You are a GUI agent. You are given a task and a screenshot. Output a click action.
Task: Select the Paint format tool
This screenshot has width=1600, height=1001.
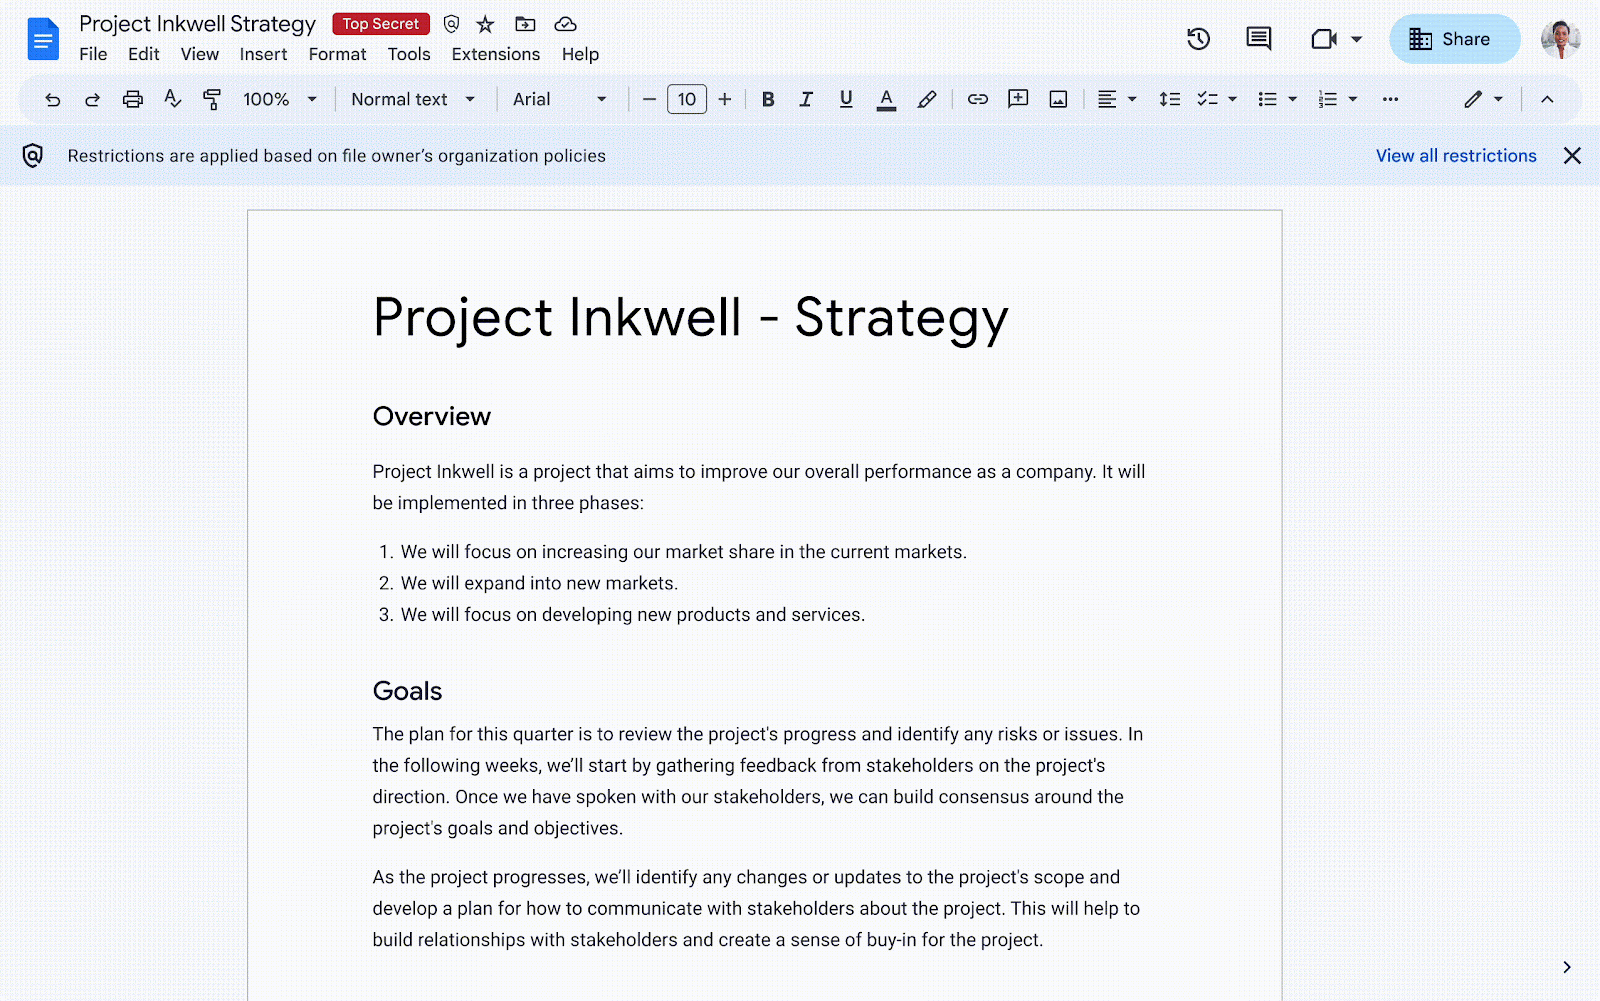[212, 99]
